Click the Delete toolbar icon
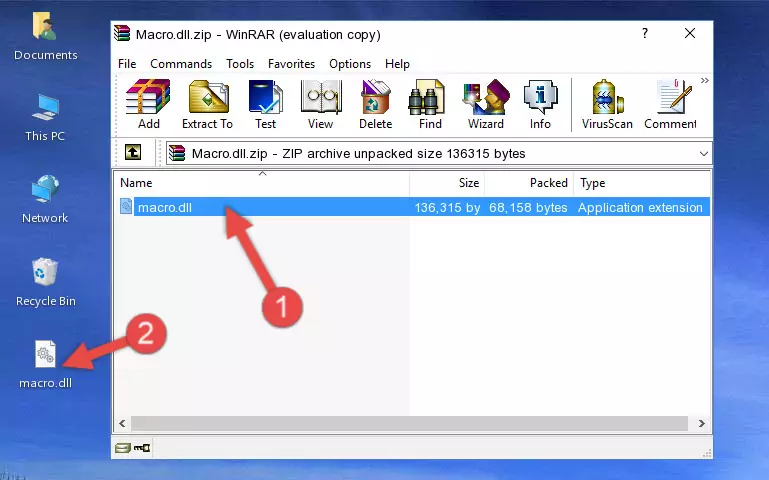 (375, 104)
